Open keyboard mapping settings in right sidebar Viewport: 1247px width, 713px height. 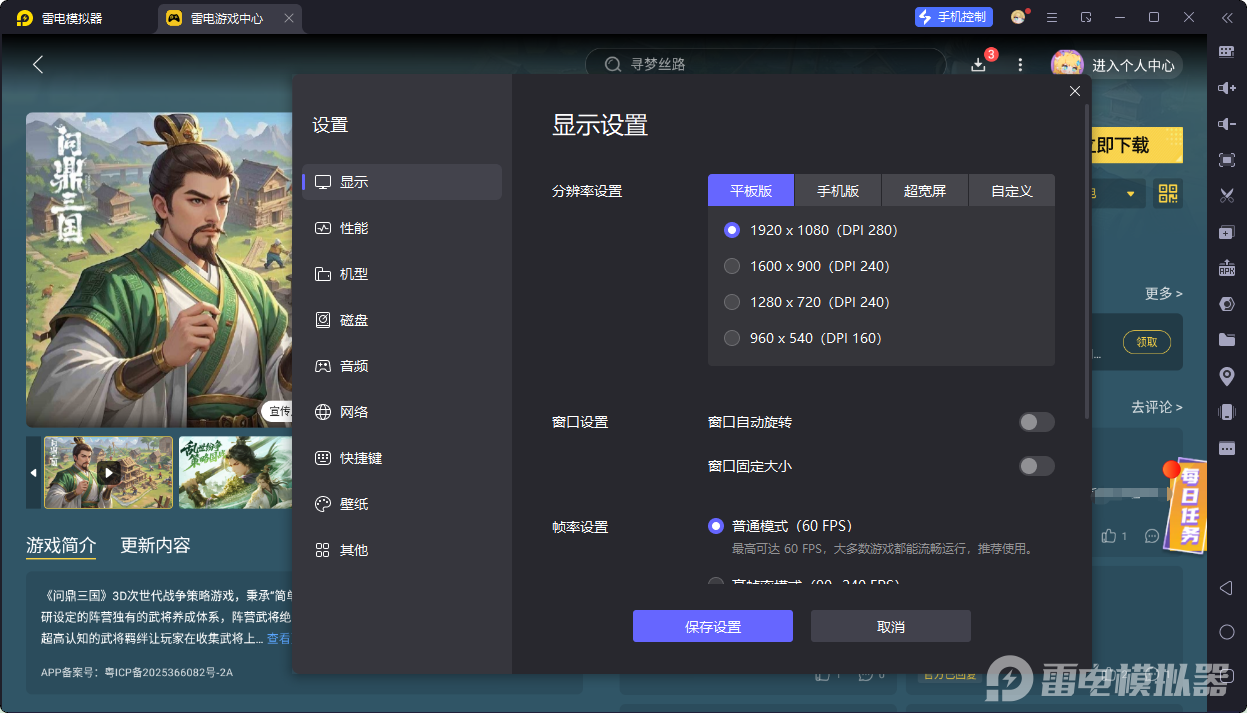click(1227, 52)
